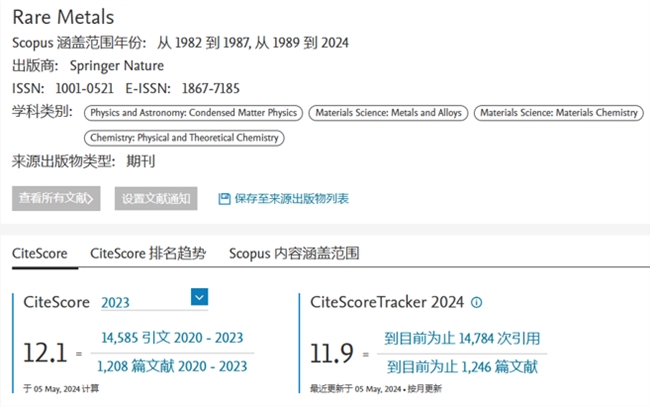Choose the Physical and Theoretical Chemistry tag
Viewport: 650px width, 407px height.
[x=184, y=138]
